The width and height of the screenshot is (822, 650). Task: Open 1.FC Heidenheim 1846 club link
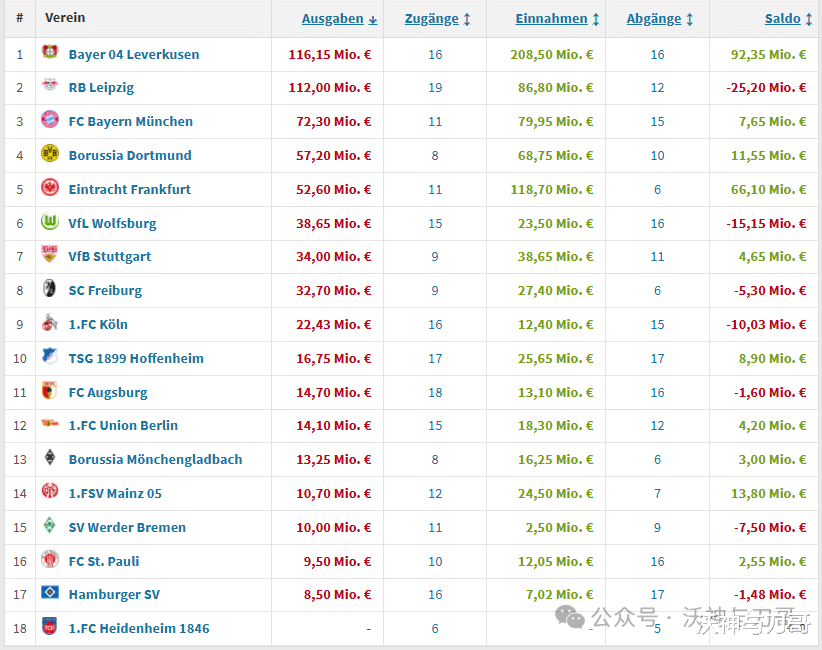[139, 629]
